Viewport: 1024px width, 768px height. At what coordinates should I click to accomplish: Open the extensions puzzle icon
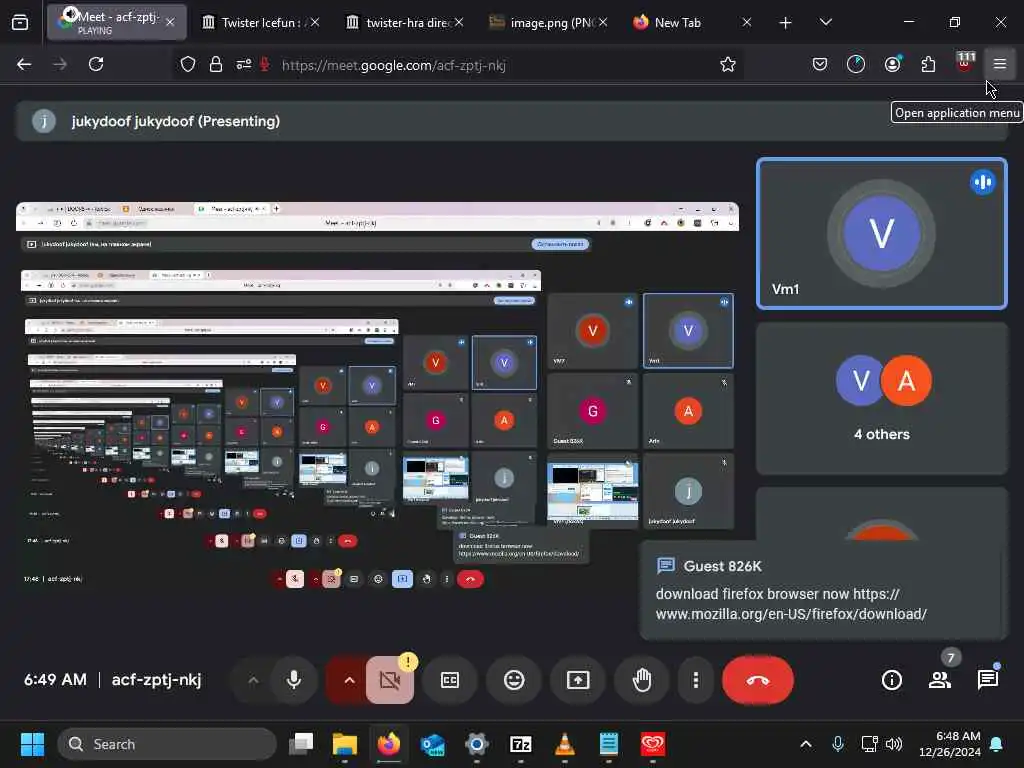pos(928,64)
